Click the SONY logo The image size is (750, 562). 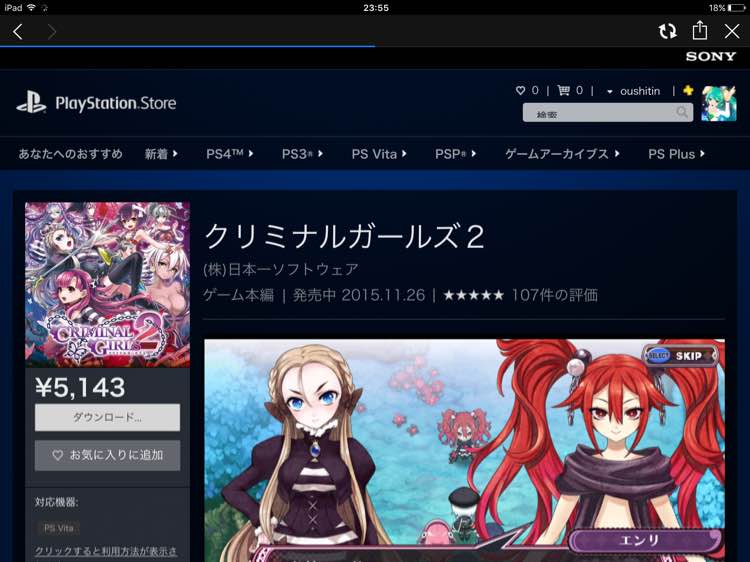(711, 56)
